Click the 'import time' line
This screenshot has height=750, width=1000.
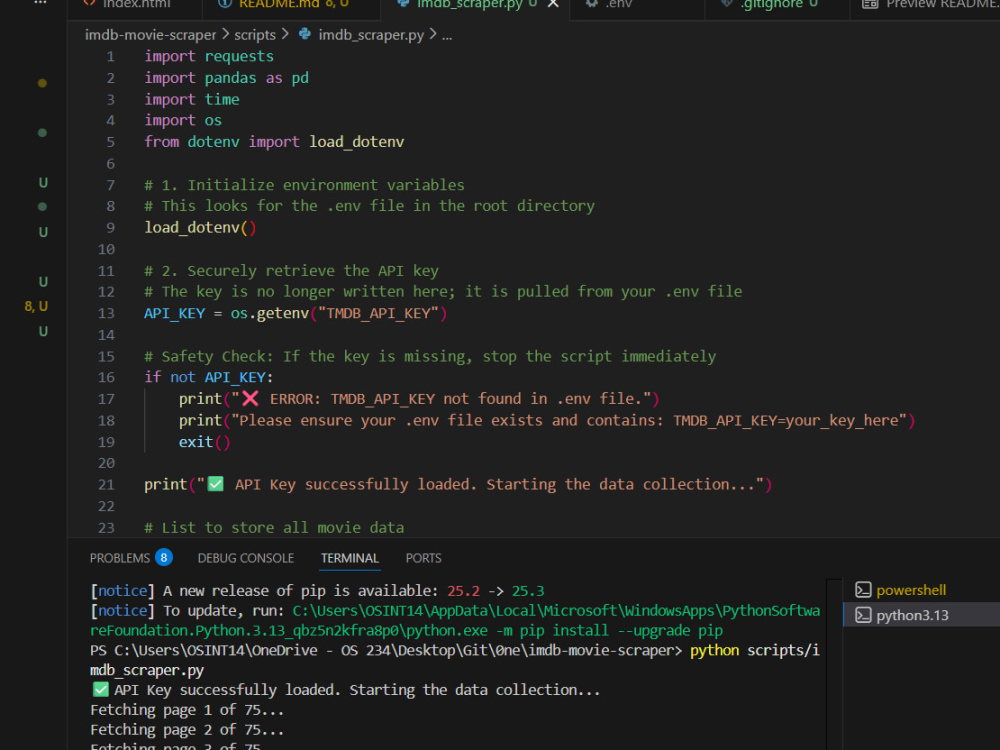click(191, 99)
